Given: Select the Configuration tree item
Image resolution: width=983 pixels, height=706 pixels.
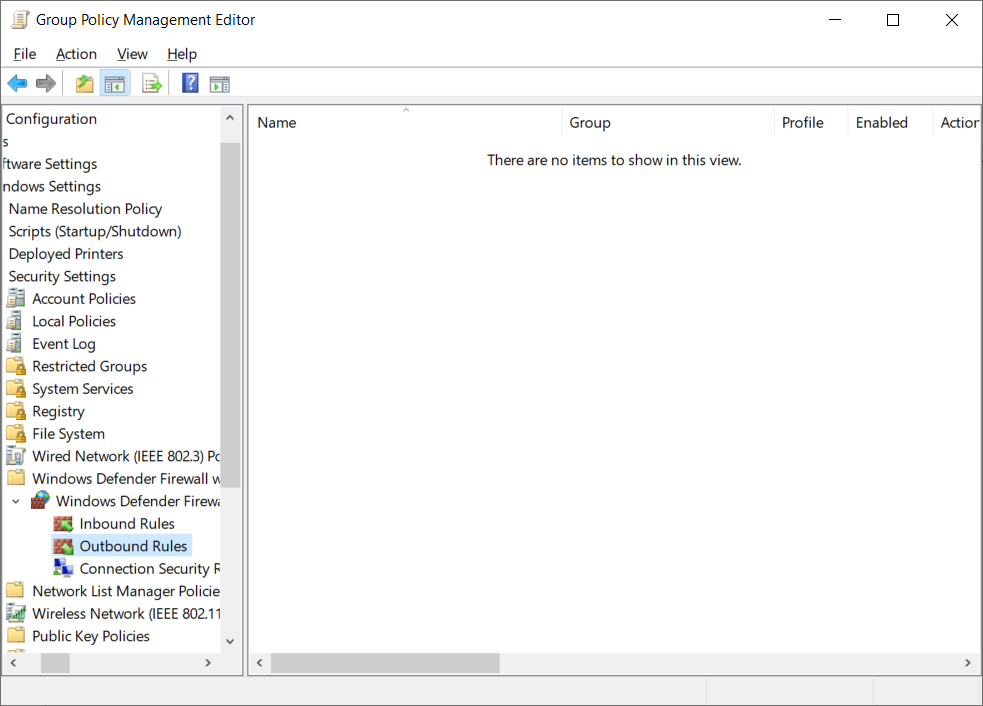Looking at the screenshot, I should pos(51,119).
